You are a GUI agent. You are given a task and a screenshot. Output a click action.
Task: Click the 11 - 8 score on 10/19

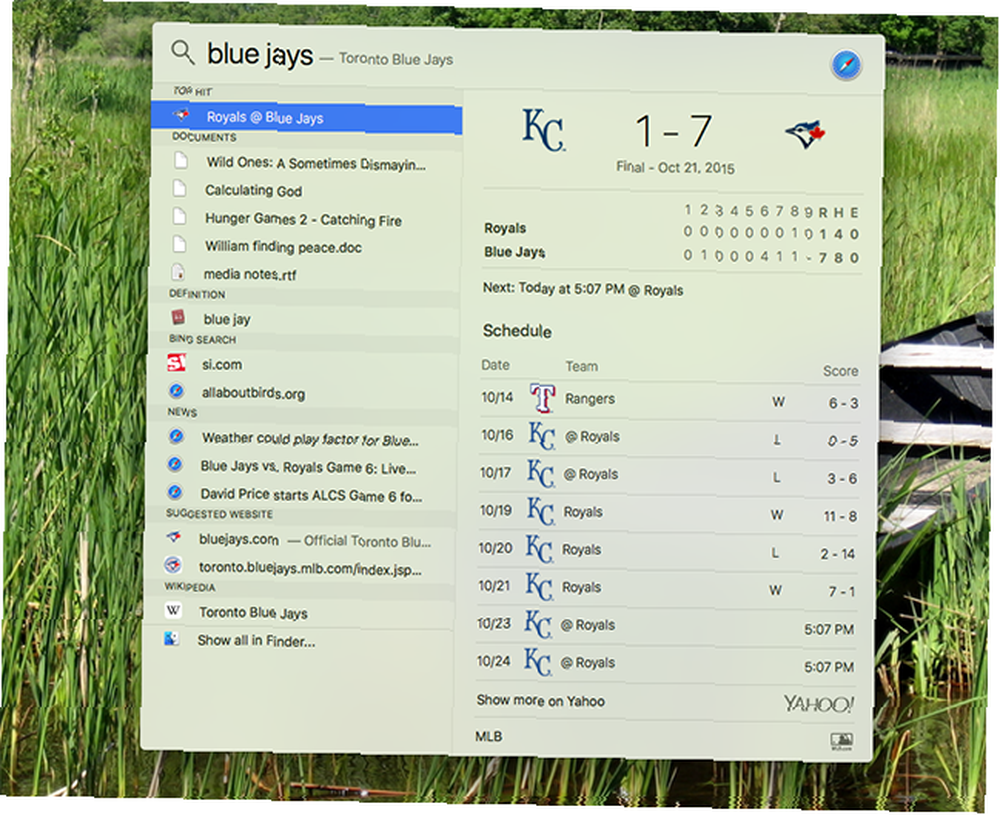840,516
